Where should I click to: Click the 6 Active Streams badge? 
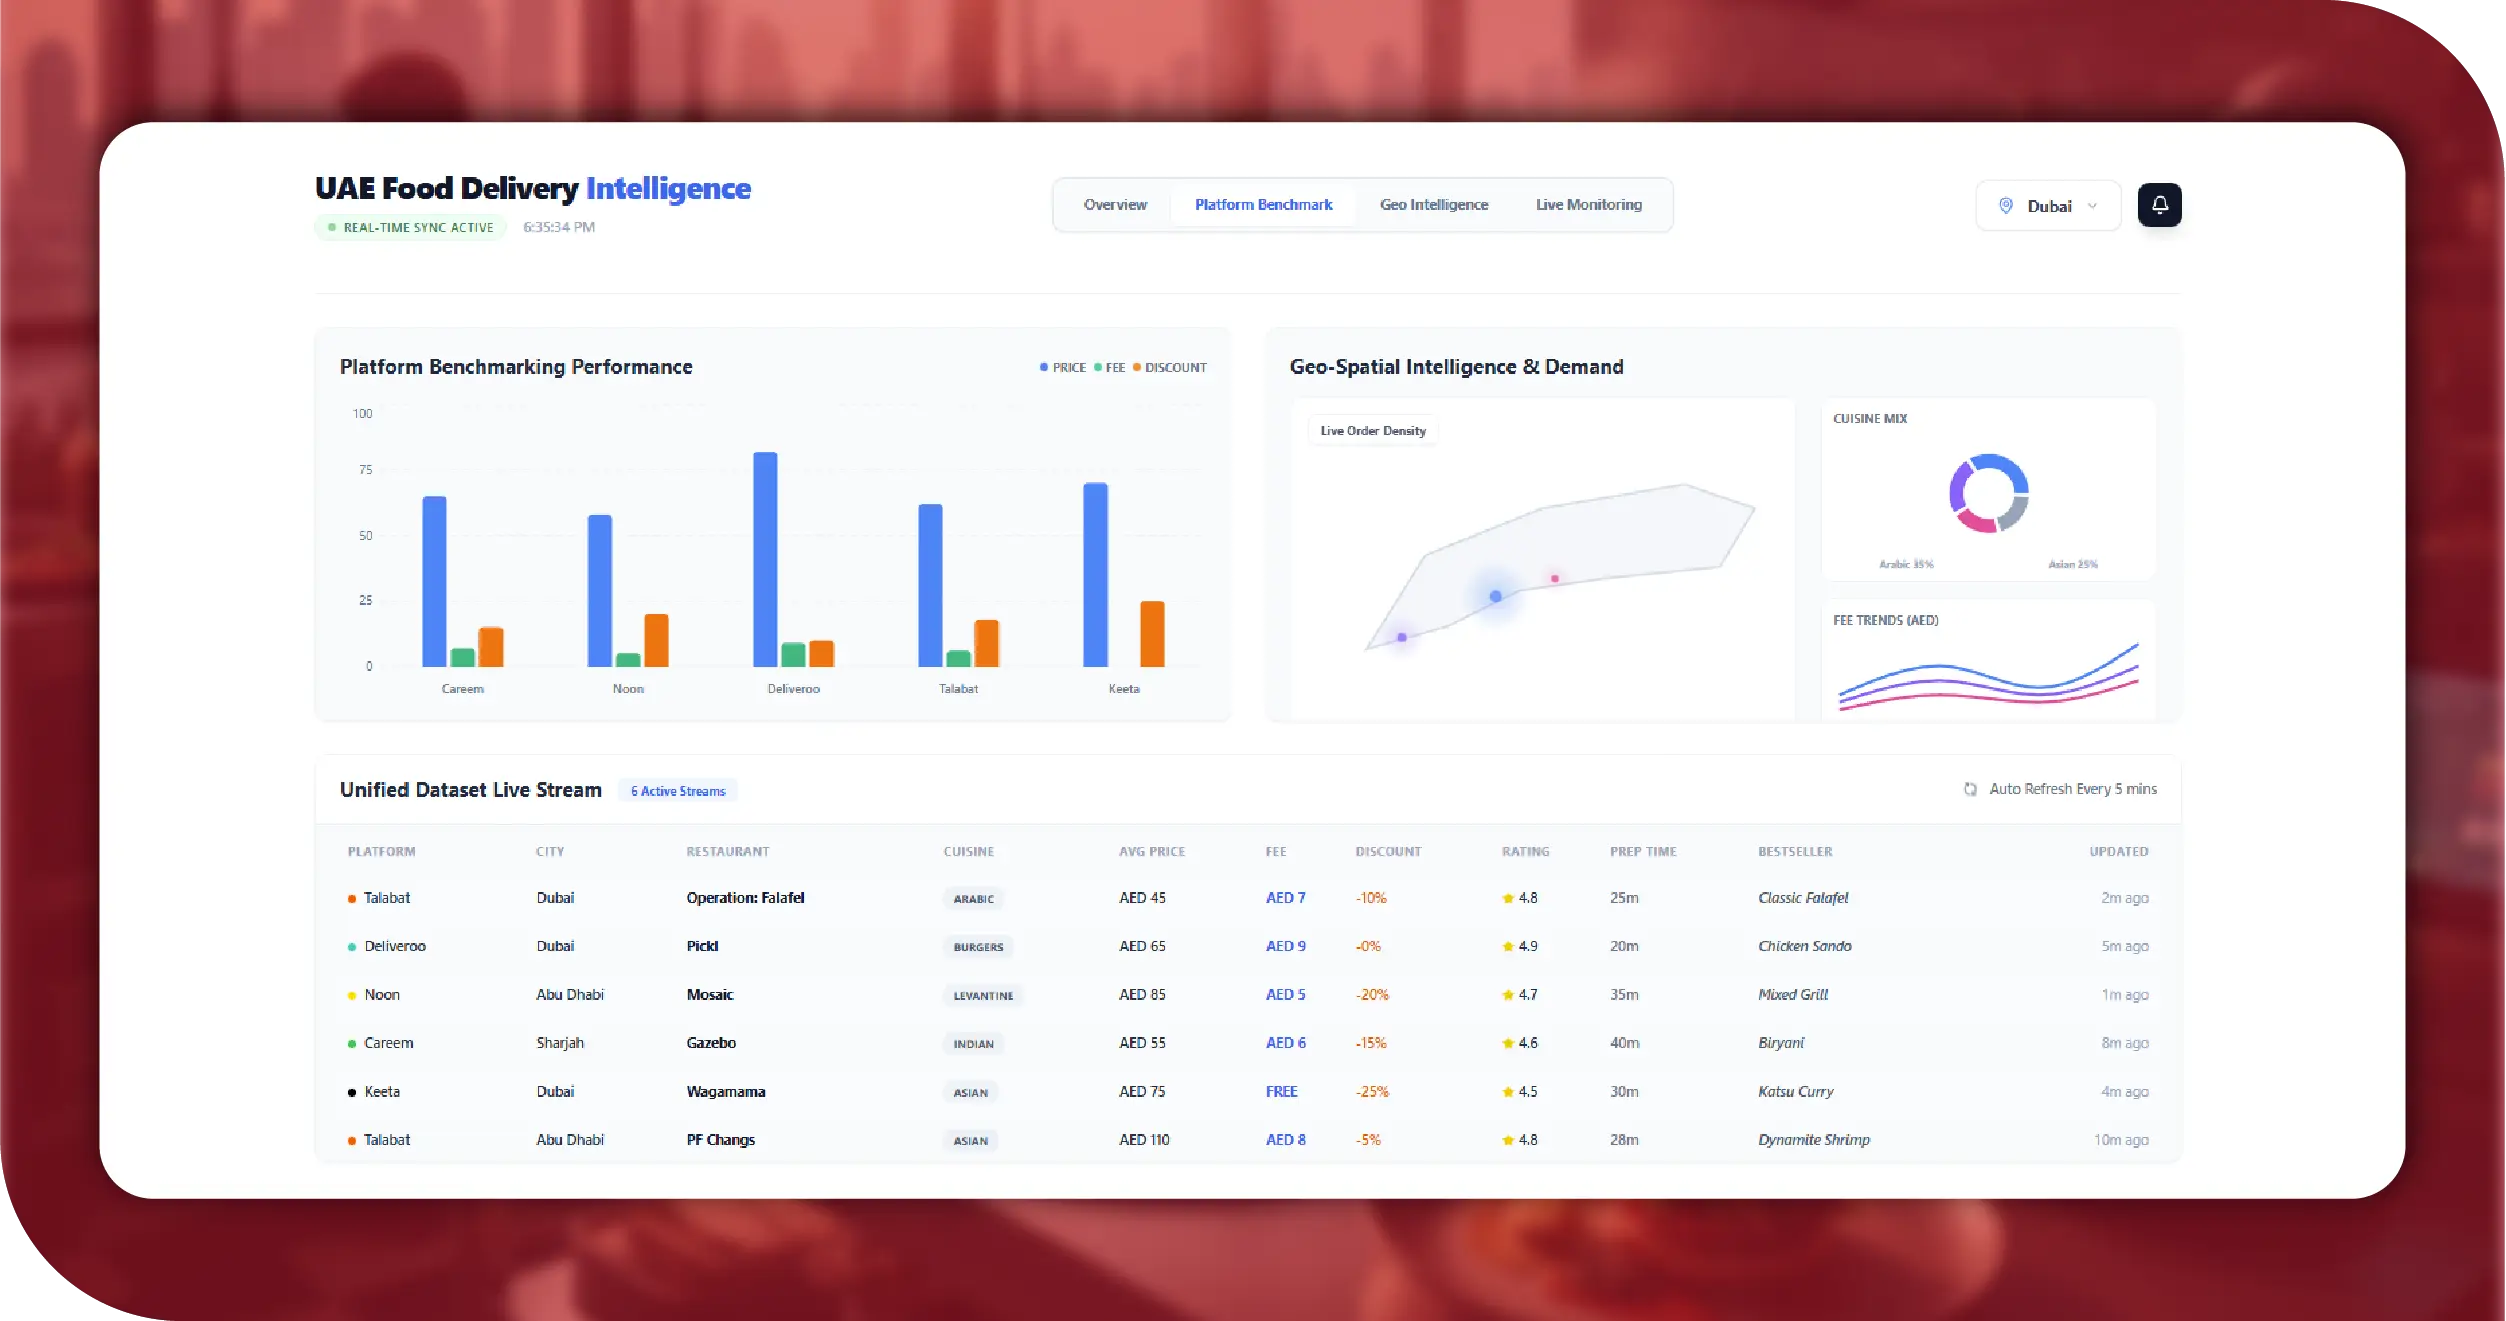pyautogui.click(x=678, y=791)
